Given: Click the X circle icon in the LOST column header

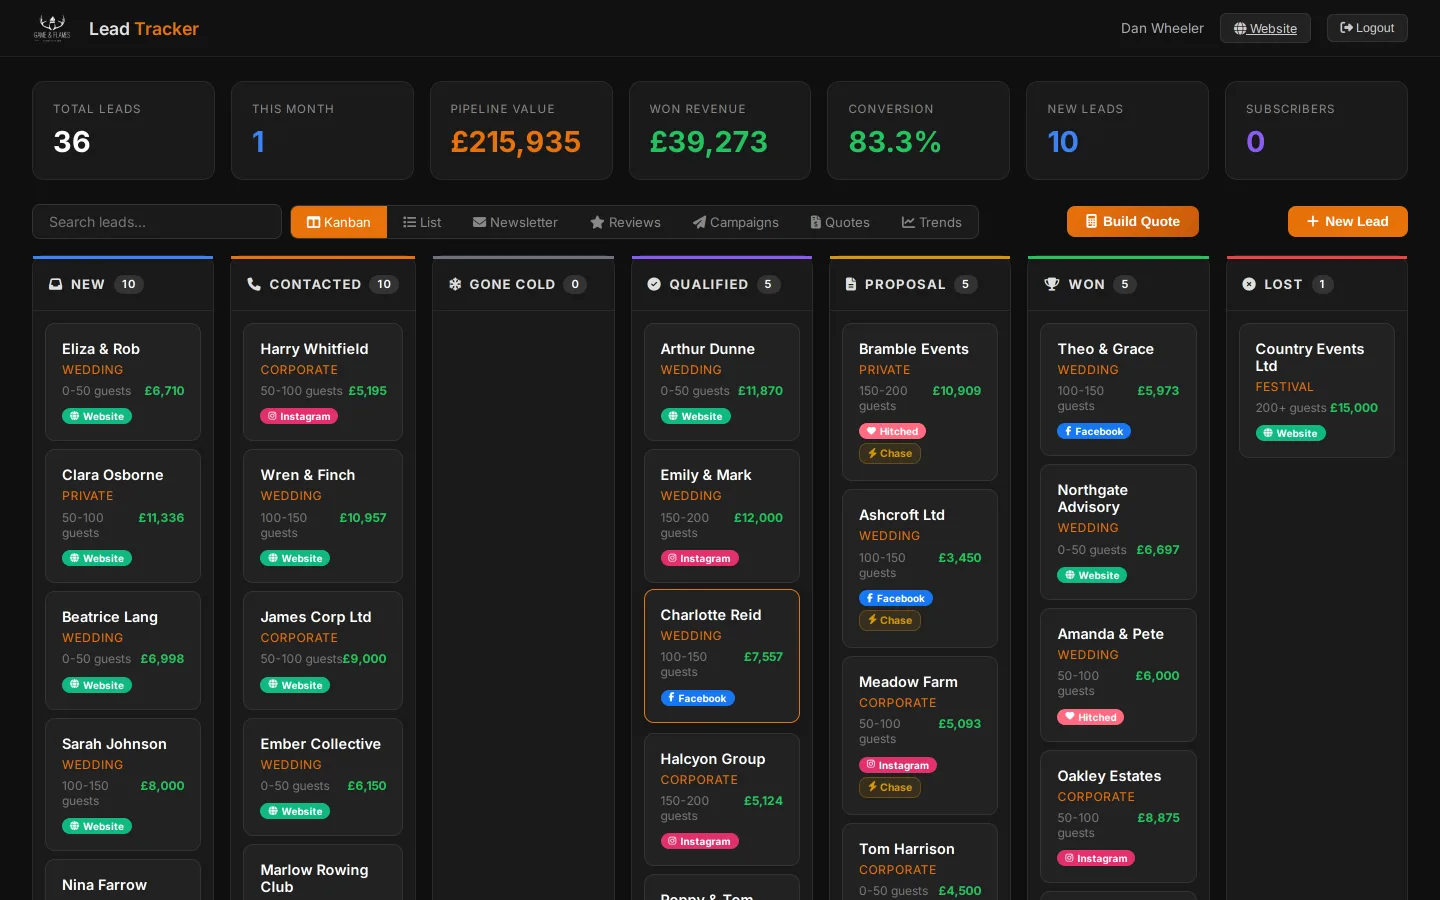Looking at the screenshot, I should click(x=1249, y=284).
